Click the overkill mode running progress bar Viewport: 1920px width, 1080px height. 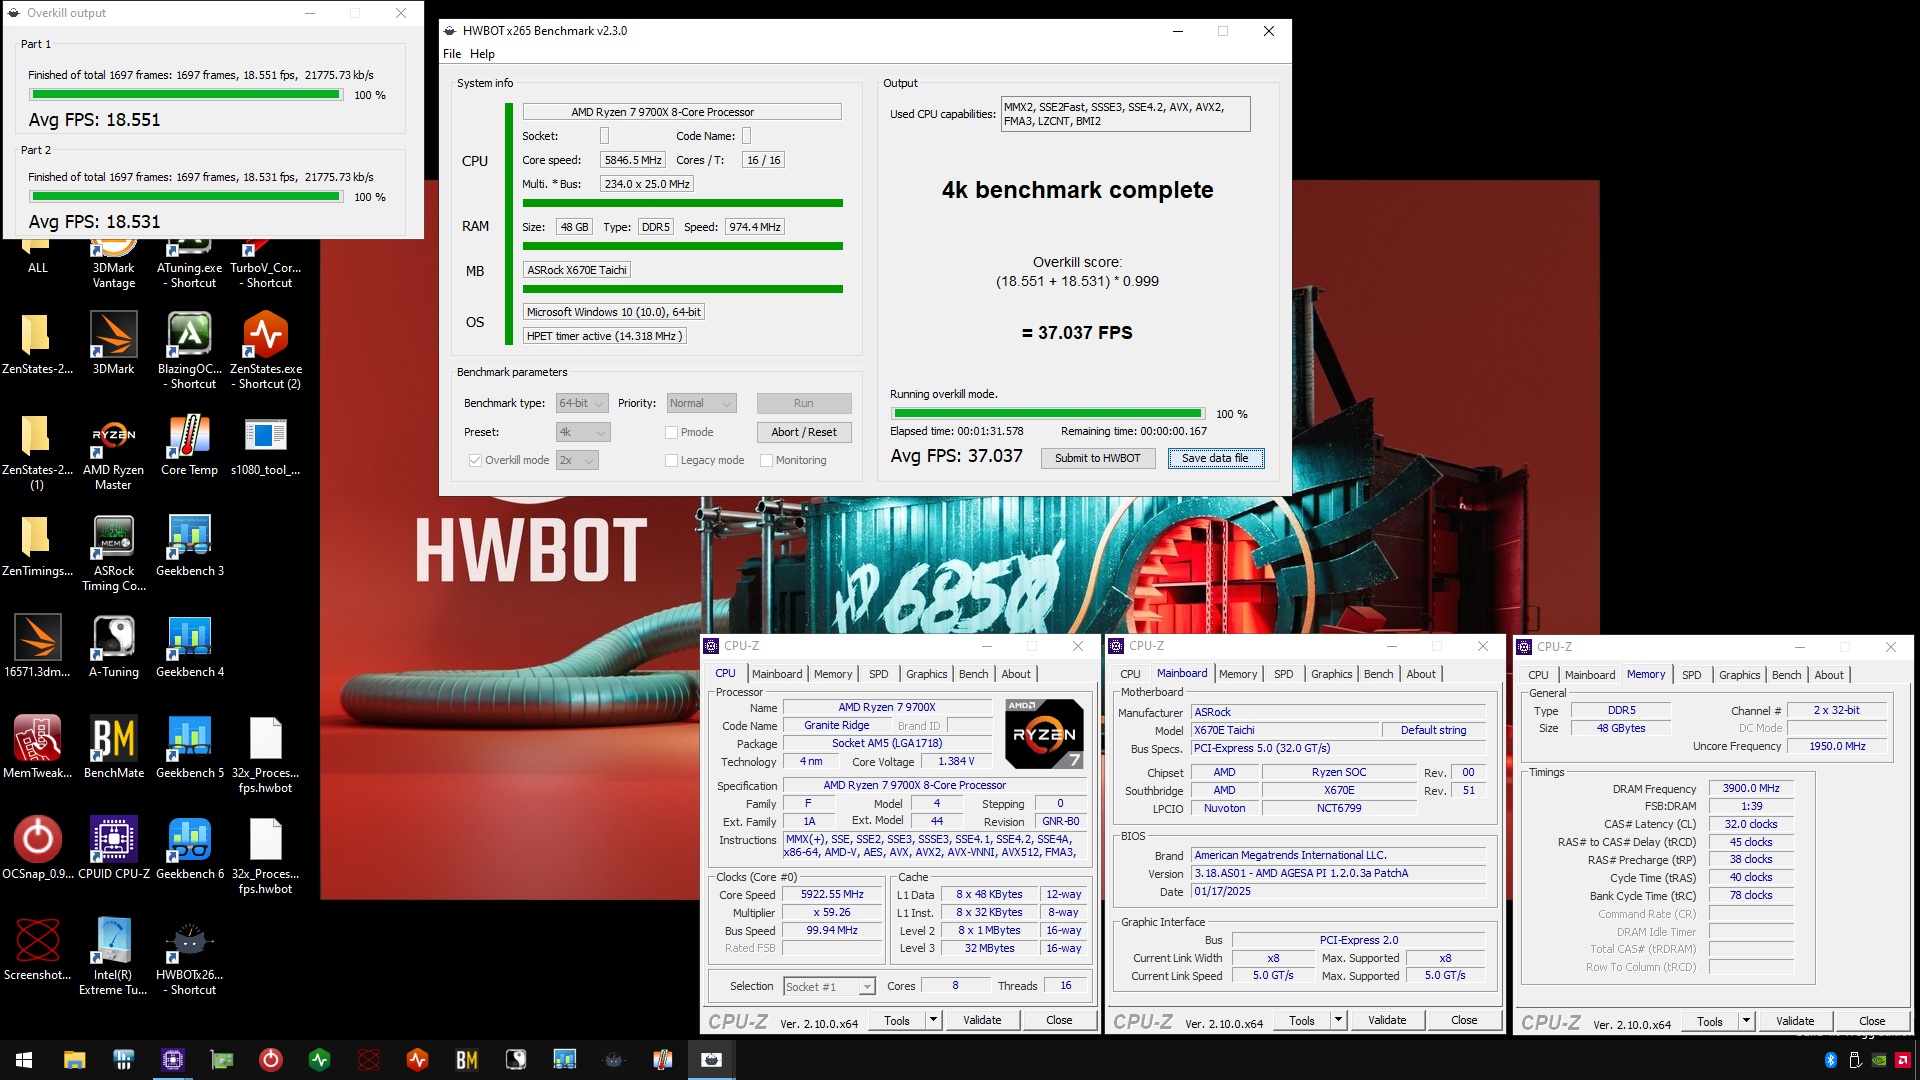coord(1048,413)
